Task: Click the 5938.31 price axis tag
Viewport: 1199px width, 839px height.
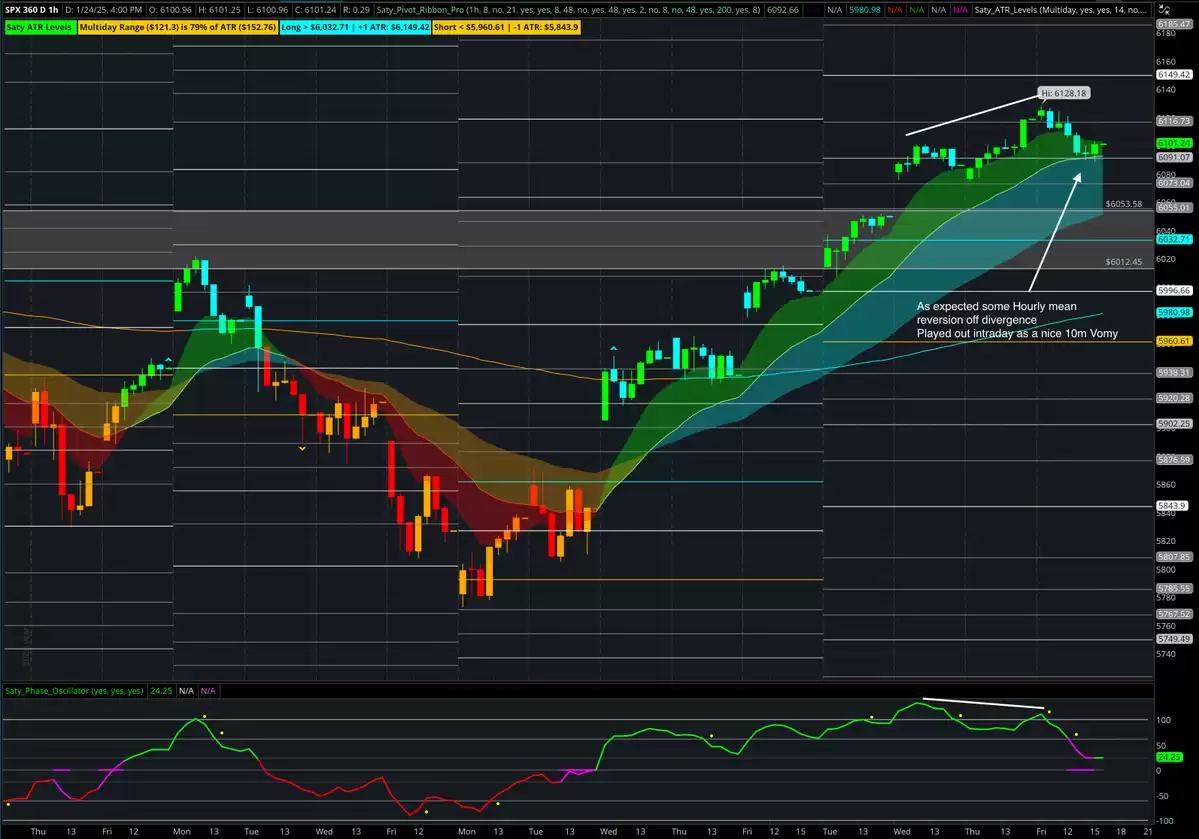Action: pos(1174,372)
